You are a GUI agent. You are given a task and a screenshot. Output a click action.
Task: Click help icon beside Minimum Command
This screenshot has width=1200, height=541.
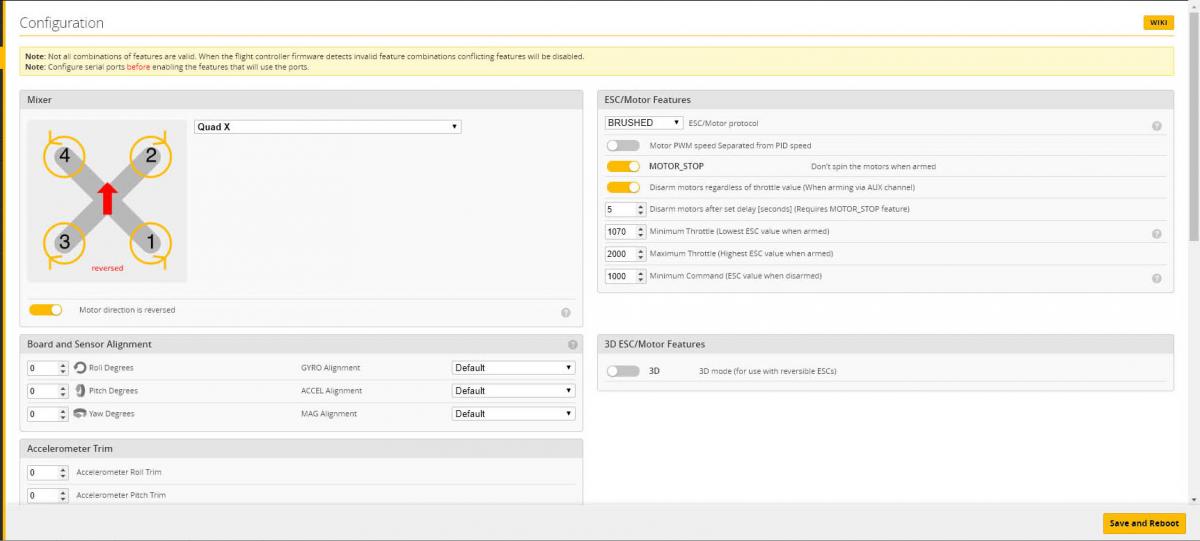pyautogui.click(x=1156, y=279)
